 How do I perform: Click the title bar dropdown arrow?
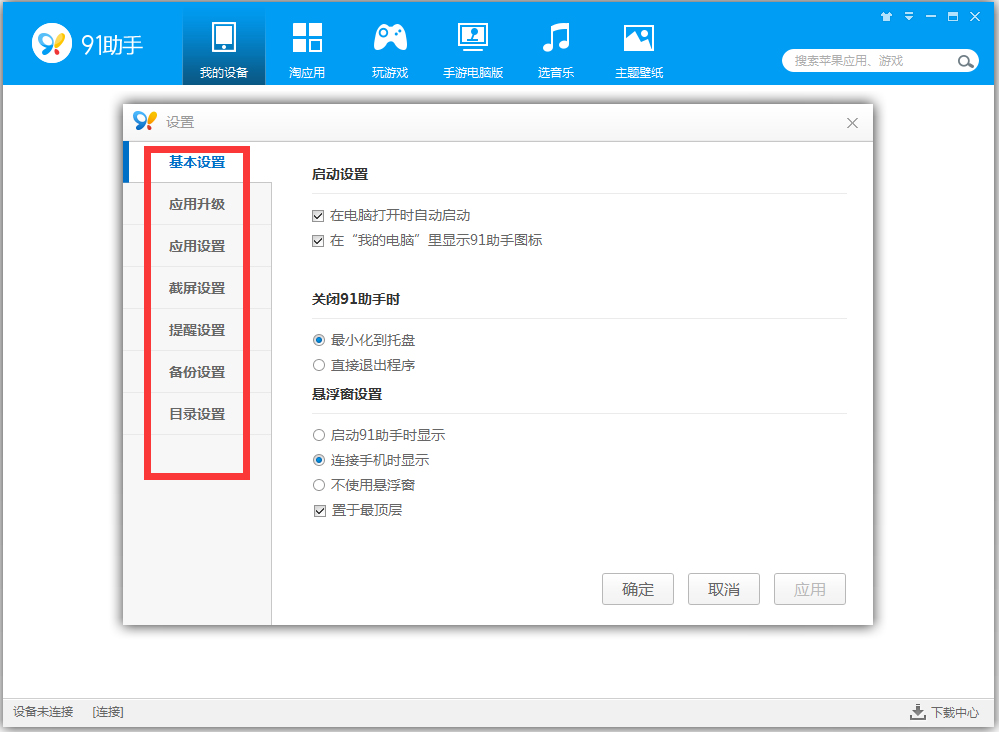click(908, 16)
